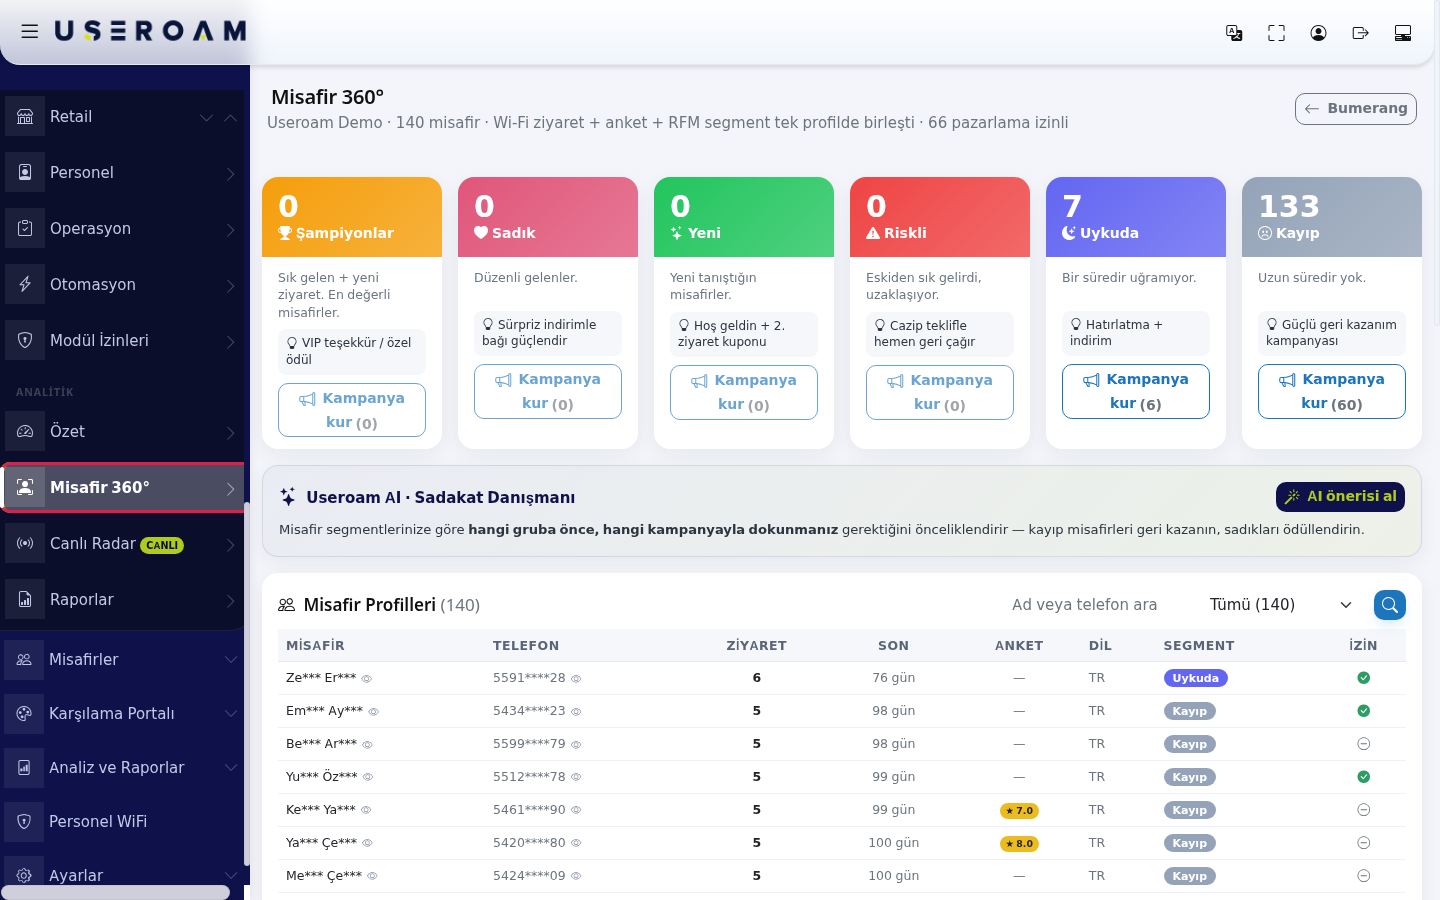Screen dimensions: 1440x900
Task: Click the logout icon in header
Action: pyautogui.click(x=1360, y=33)
